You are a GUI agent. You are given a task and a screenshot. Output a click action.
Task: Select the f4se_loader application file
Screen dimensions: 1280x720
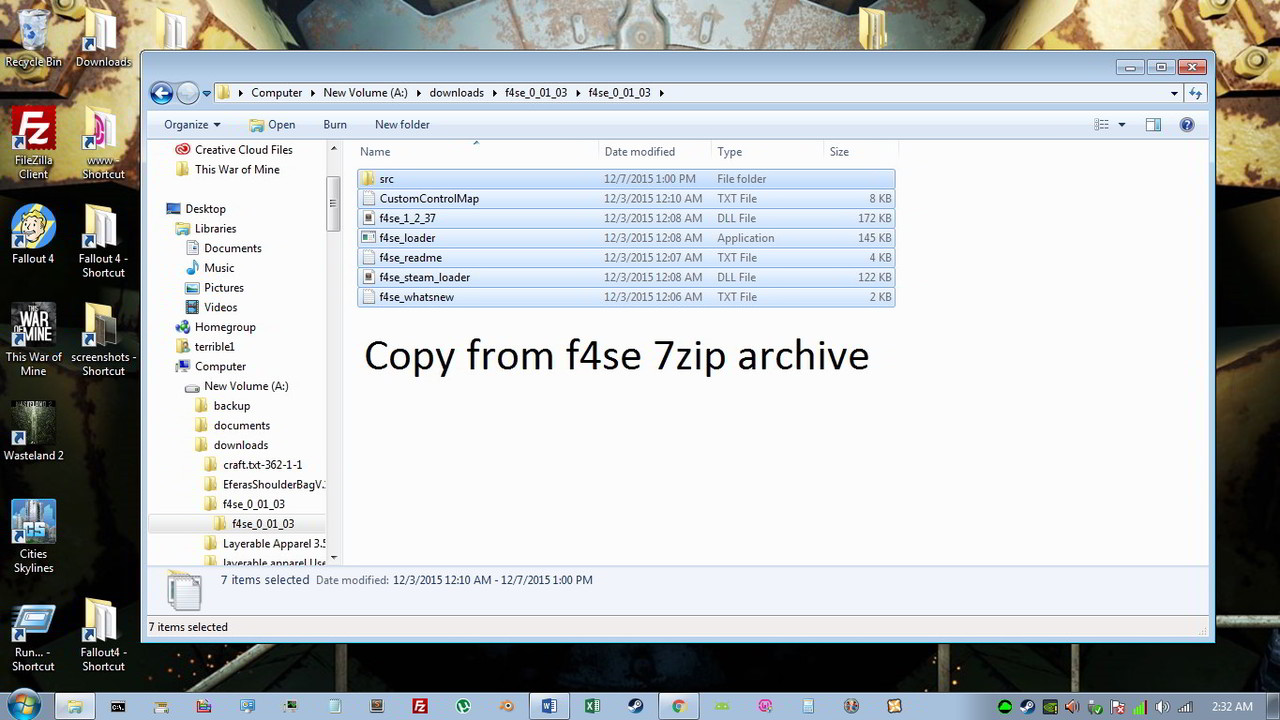click(405, 238)
